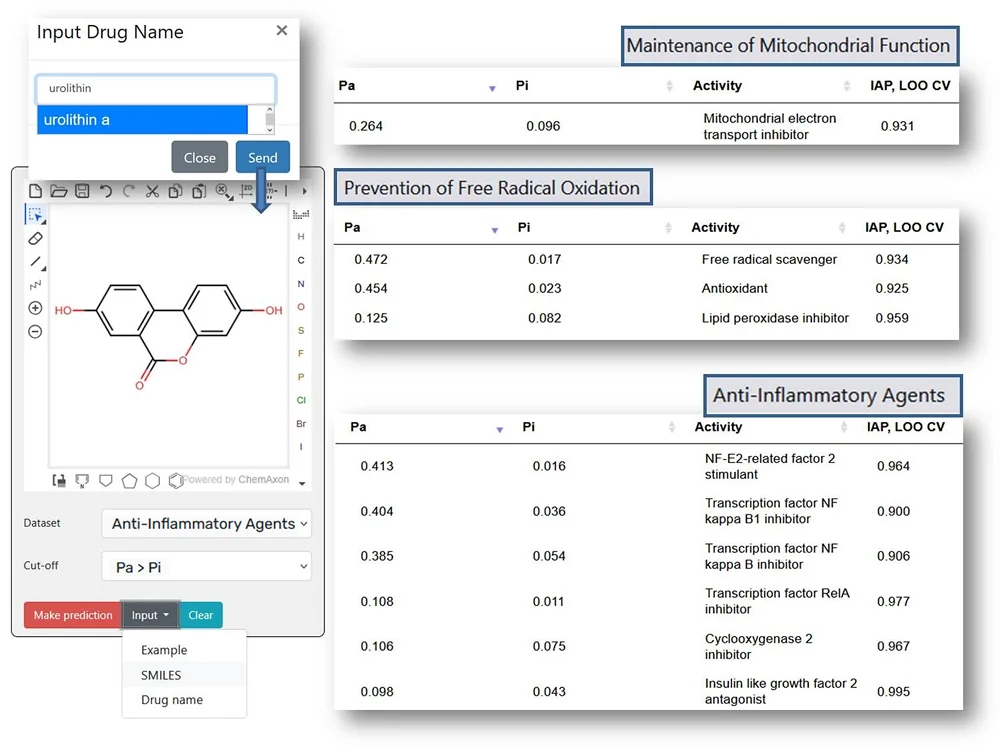
Task: Click the zoom in plus icon
Action: coord(35,308)
